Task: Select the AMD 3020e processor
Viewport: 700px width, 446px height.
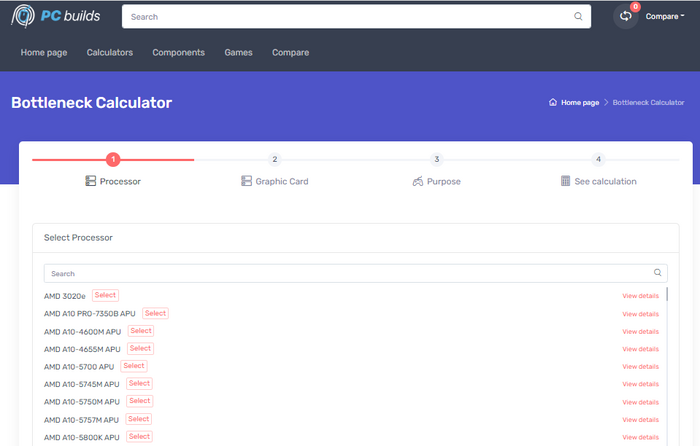Action: click(x=105, y=295)
